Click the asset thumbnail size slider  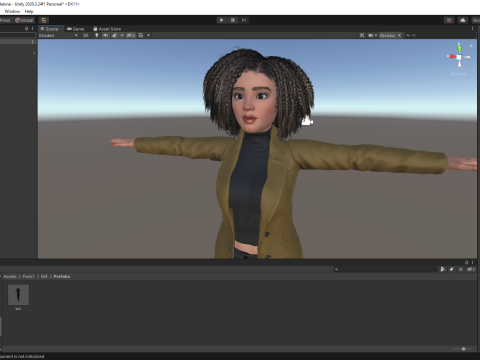click(x=462, y=349)
